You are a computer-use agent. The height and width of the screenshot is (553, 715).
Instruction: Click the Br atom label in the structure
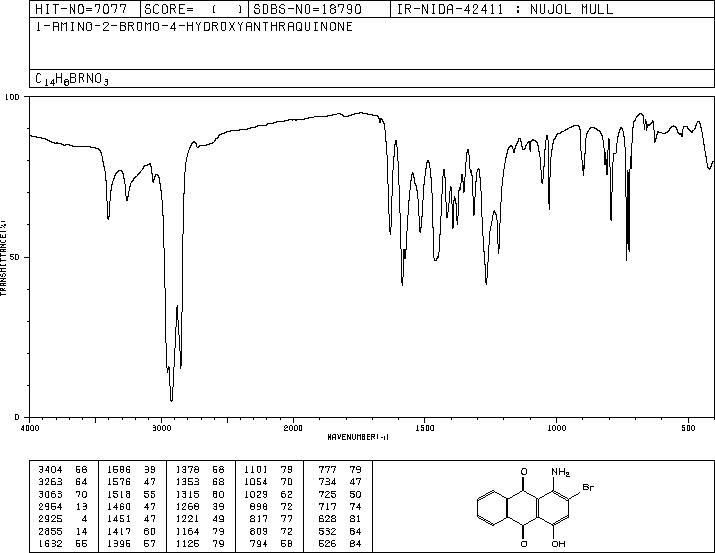[x=588, y=487]
